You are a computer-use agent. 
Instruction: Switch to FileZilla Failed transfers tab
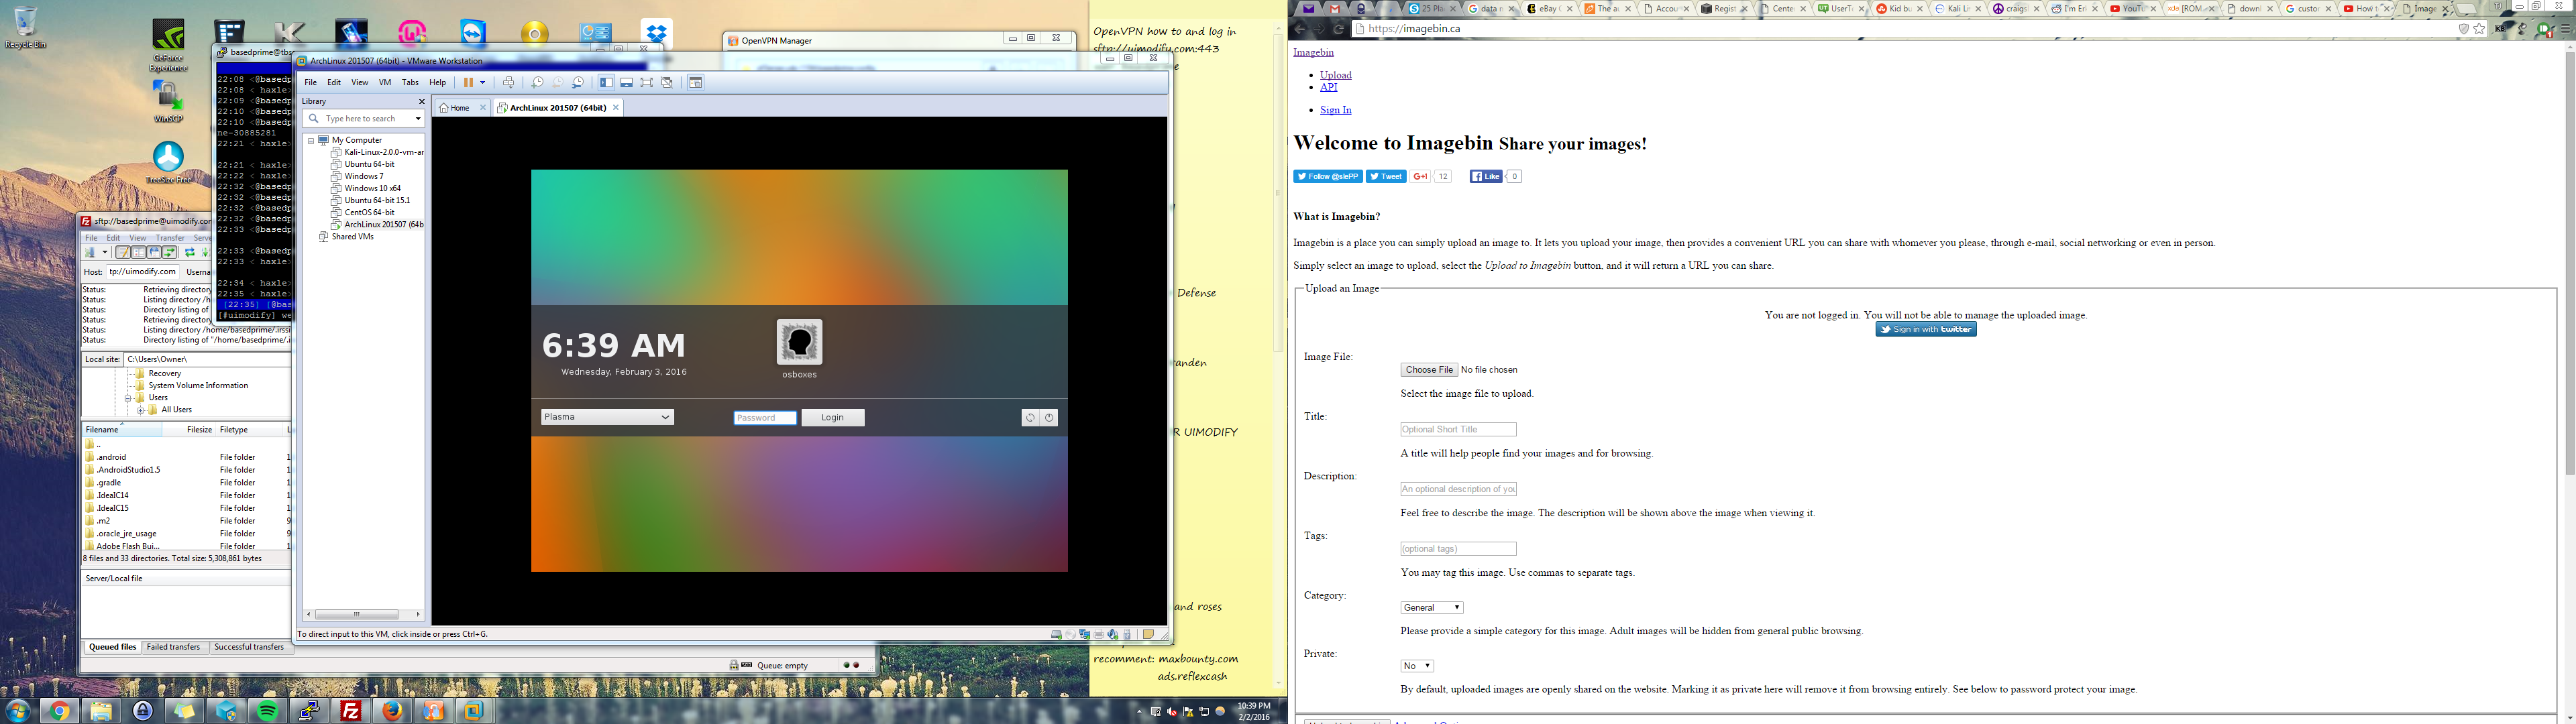coord(173,647)
